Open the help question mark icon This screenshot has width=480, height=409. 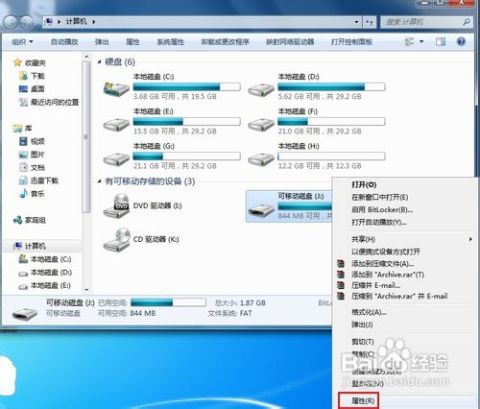(x=461, y=42)
